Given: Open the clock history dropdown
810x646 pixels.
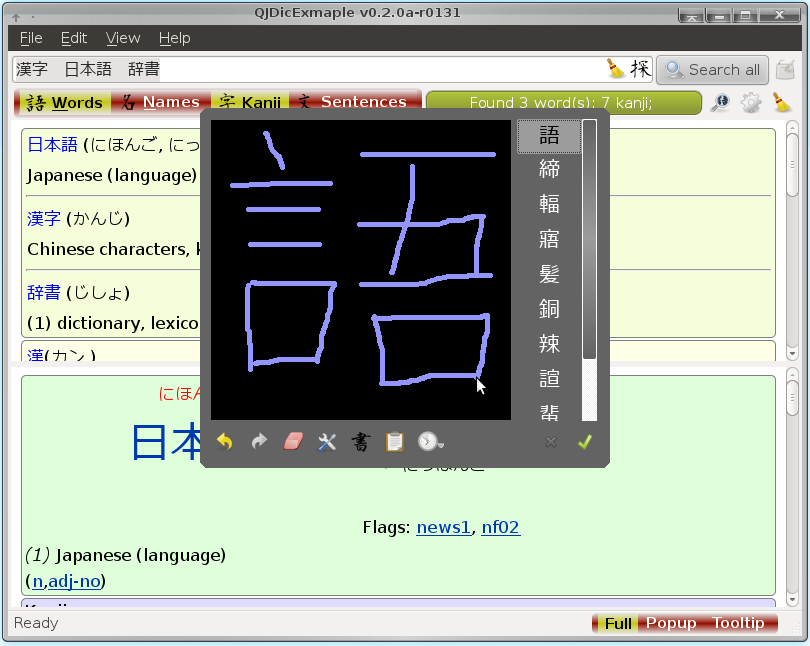Looking at the screenshot, I should [430, 442].
